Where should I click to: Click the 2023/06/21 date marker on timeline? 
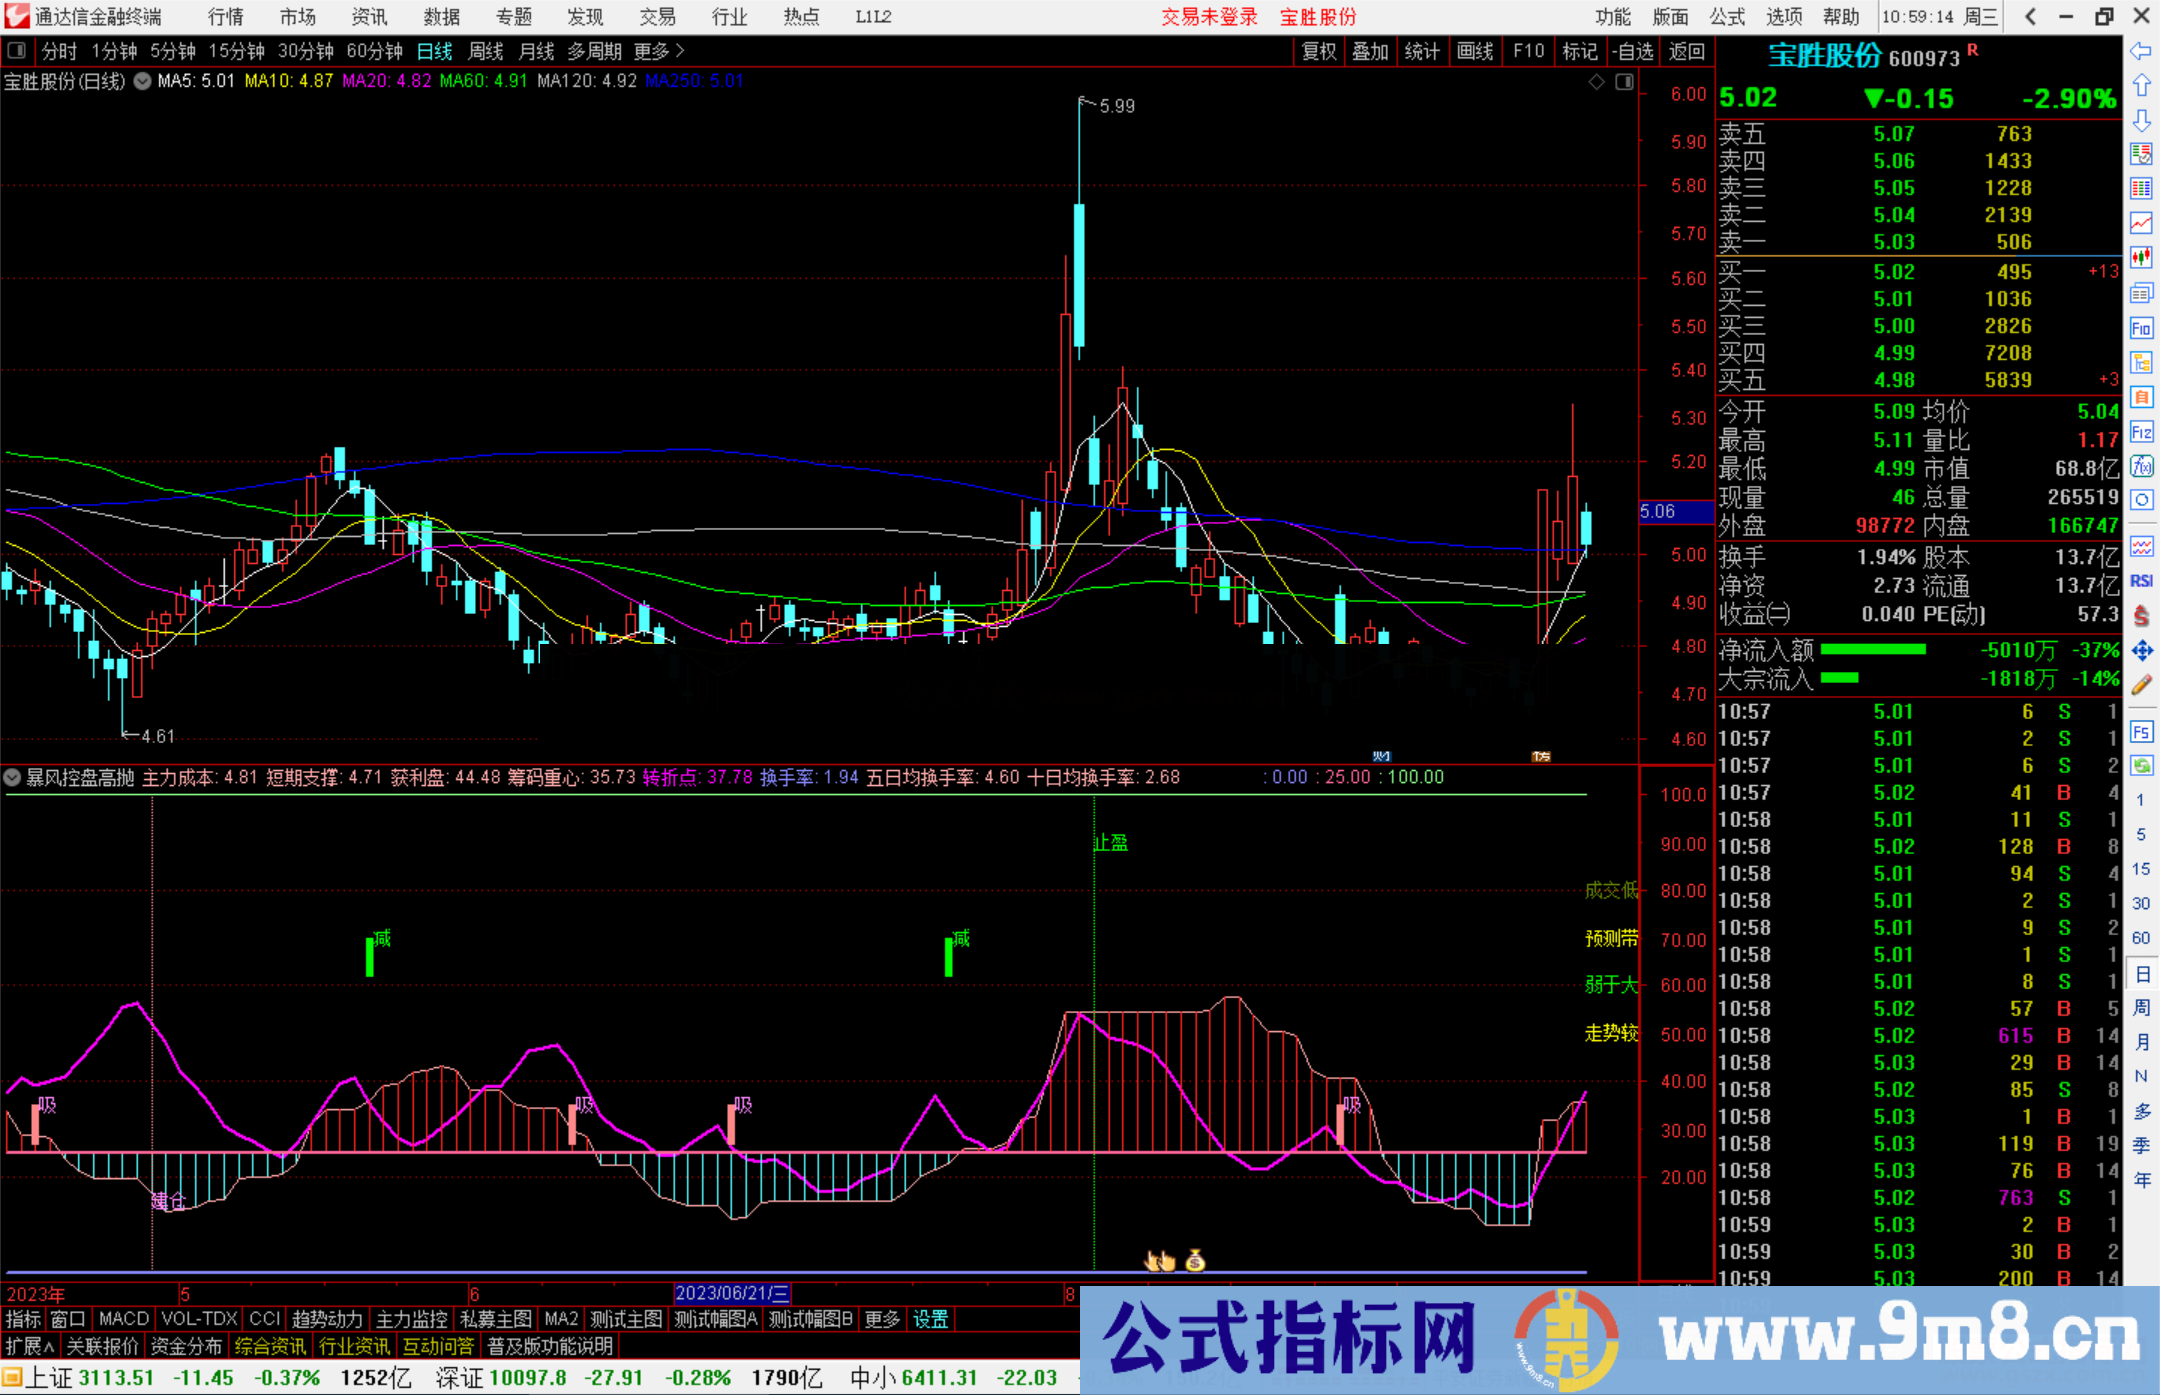pos(733,1293)
